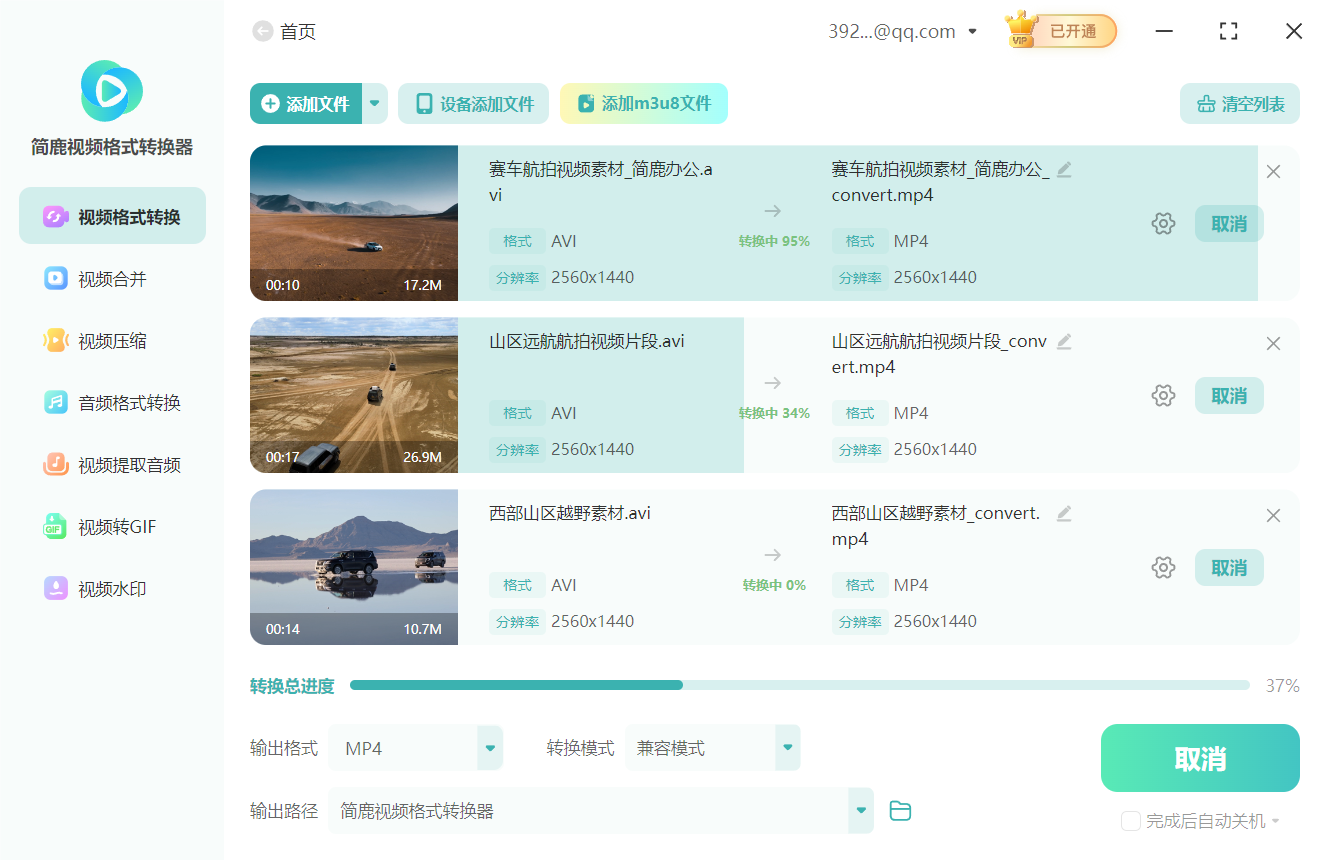Open the 视频压缩 feature
This screenshot has height=860, width=1326.
tap(111, 340)
